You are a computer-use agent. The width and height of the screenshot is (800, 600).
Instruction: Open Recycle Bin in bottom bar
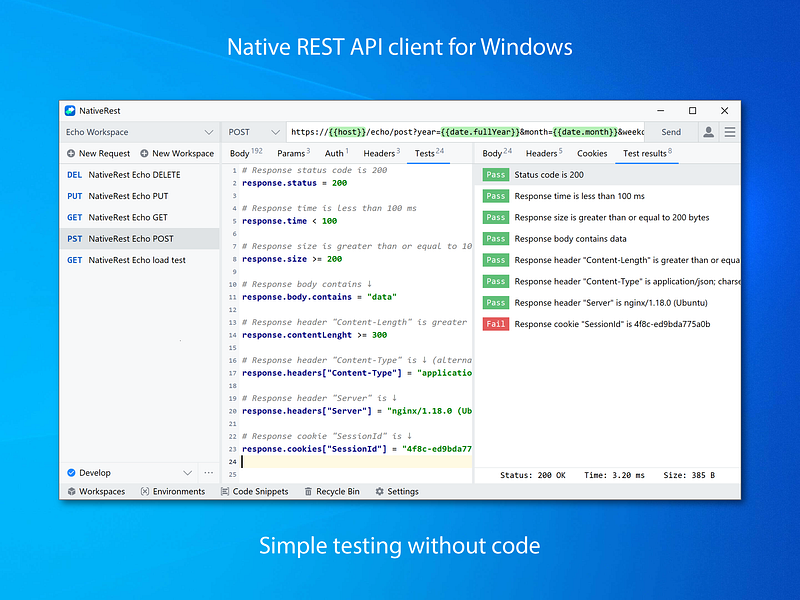332,491
